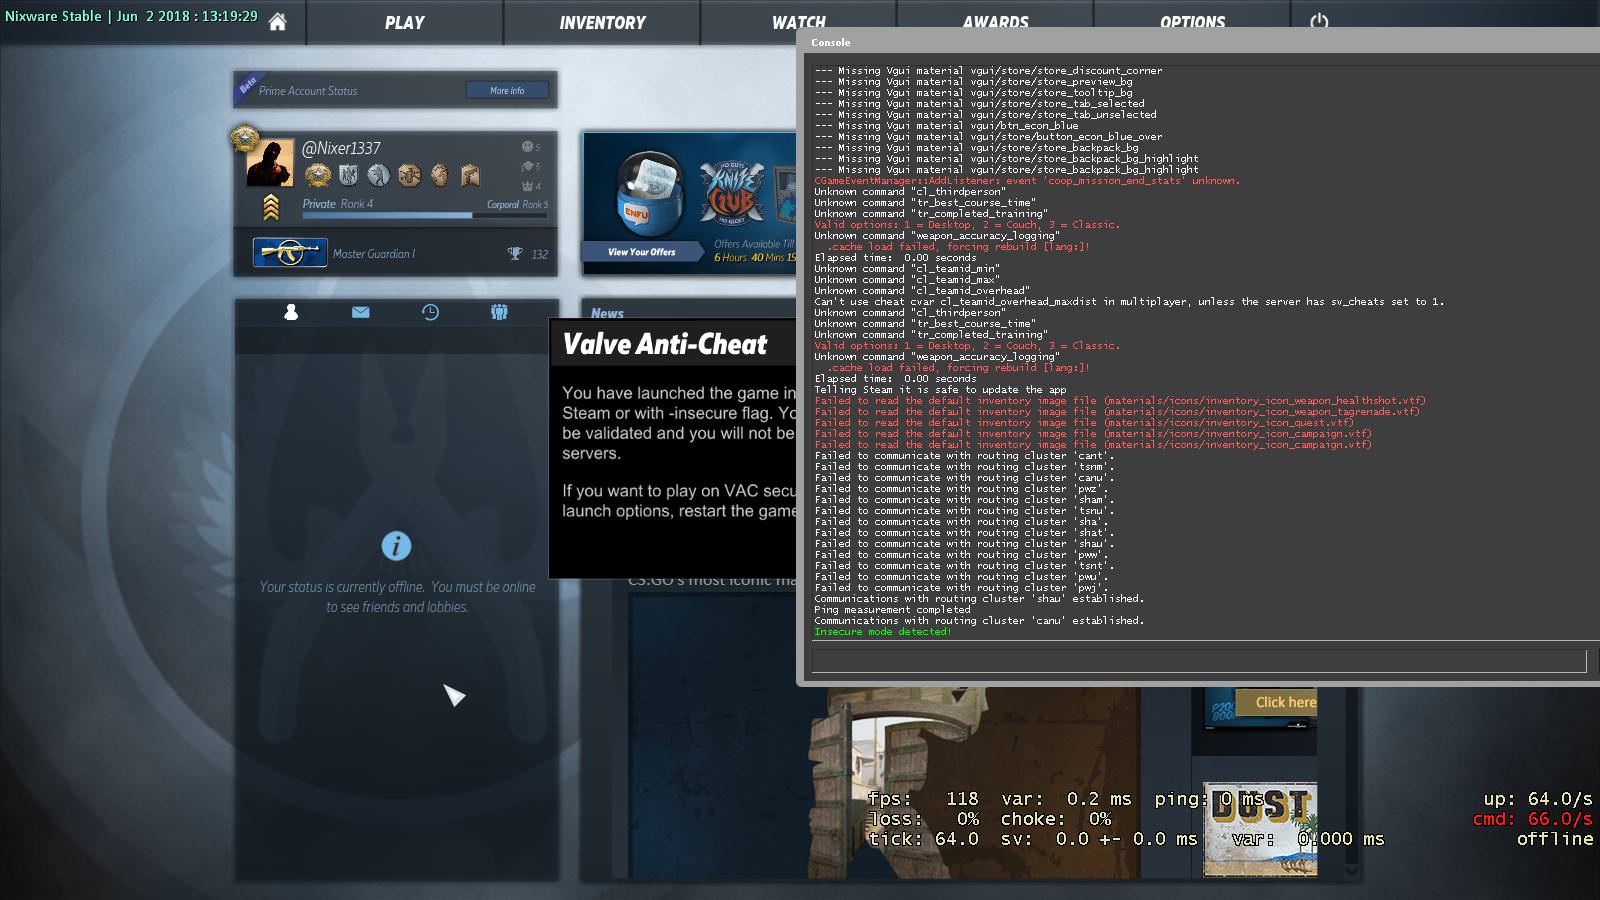Click the AK-47 Master Guardian rank badge
Image resolution: width=1600 pixels, height=900 pixels.
(290, 253)
